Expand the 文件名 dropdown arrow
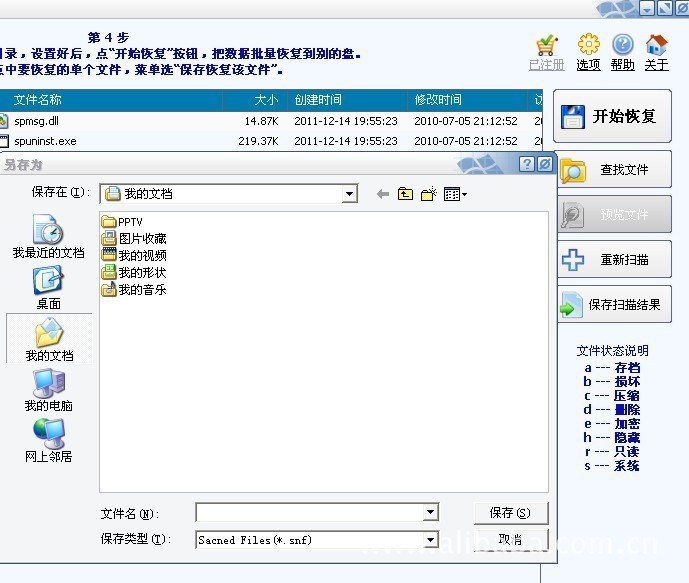This screenshot has width=689, height=583. coord(431,512)
